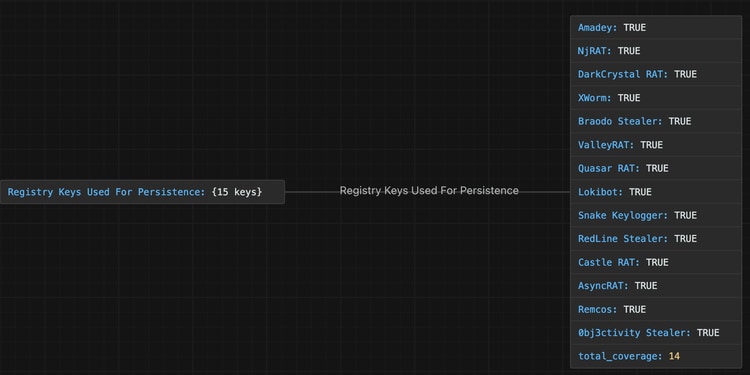Viewport: 750px width, 375px height.
Task: Select the Amadey: TRUE row
Action: point(656,27)
